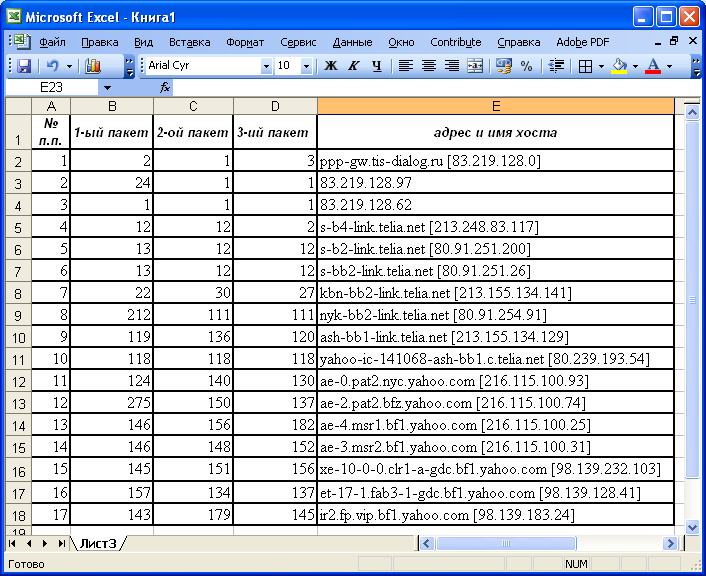Open the Adobe PDF menu
Image resolution: width=706 pixels, height=576 pixels.
583,42
